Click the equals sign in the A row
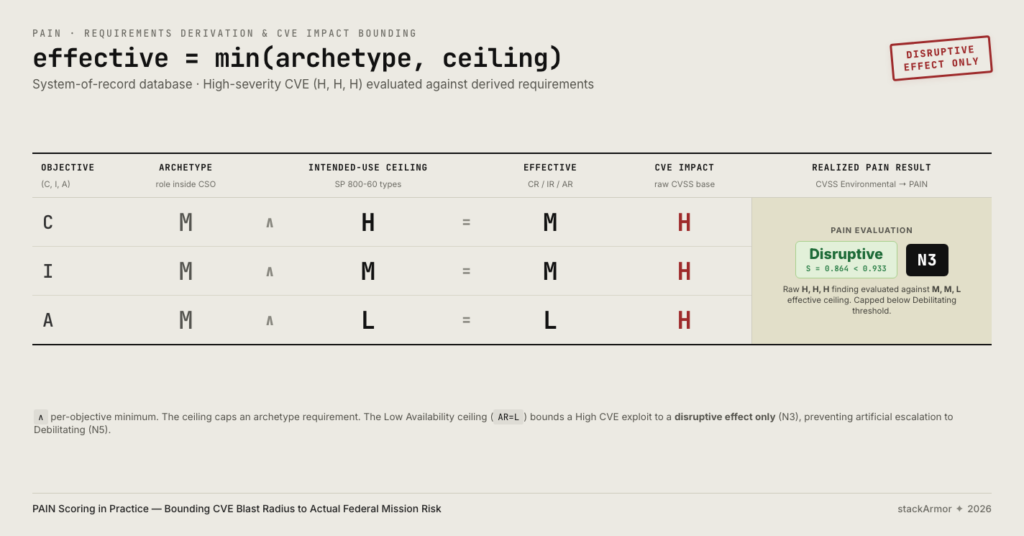The width and height of the screenshot is (1024, 536). [466, 321]
